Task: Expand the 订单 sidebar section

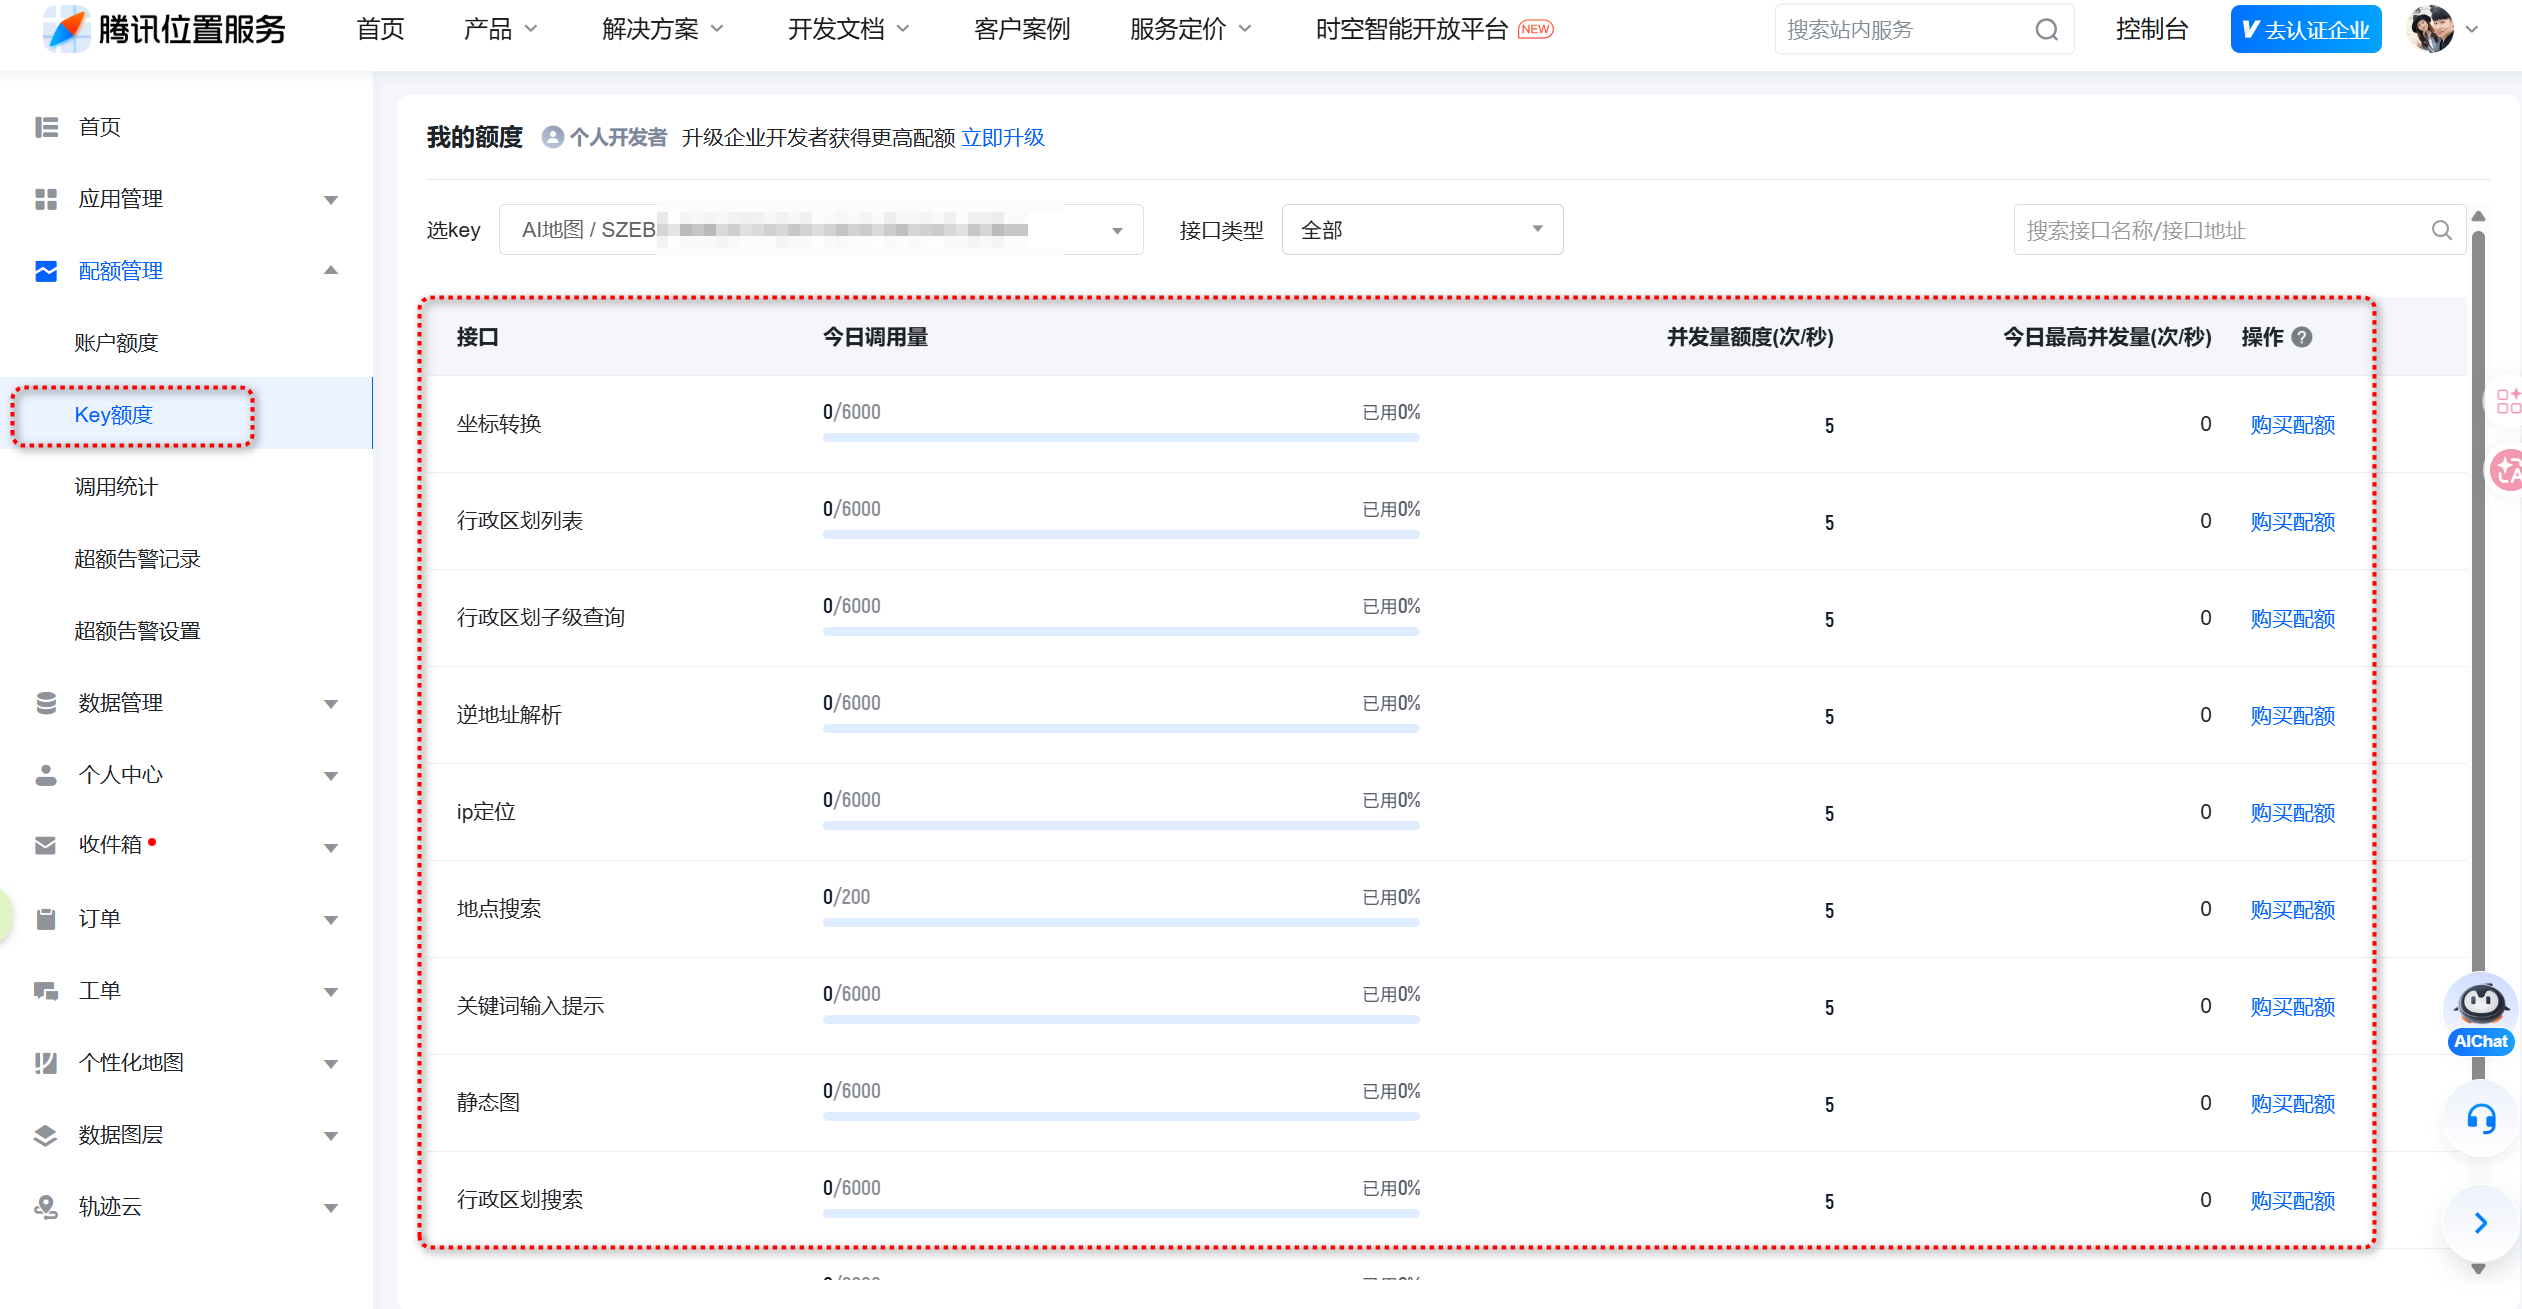Action: pos(331,920)
